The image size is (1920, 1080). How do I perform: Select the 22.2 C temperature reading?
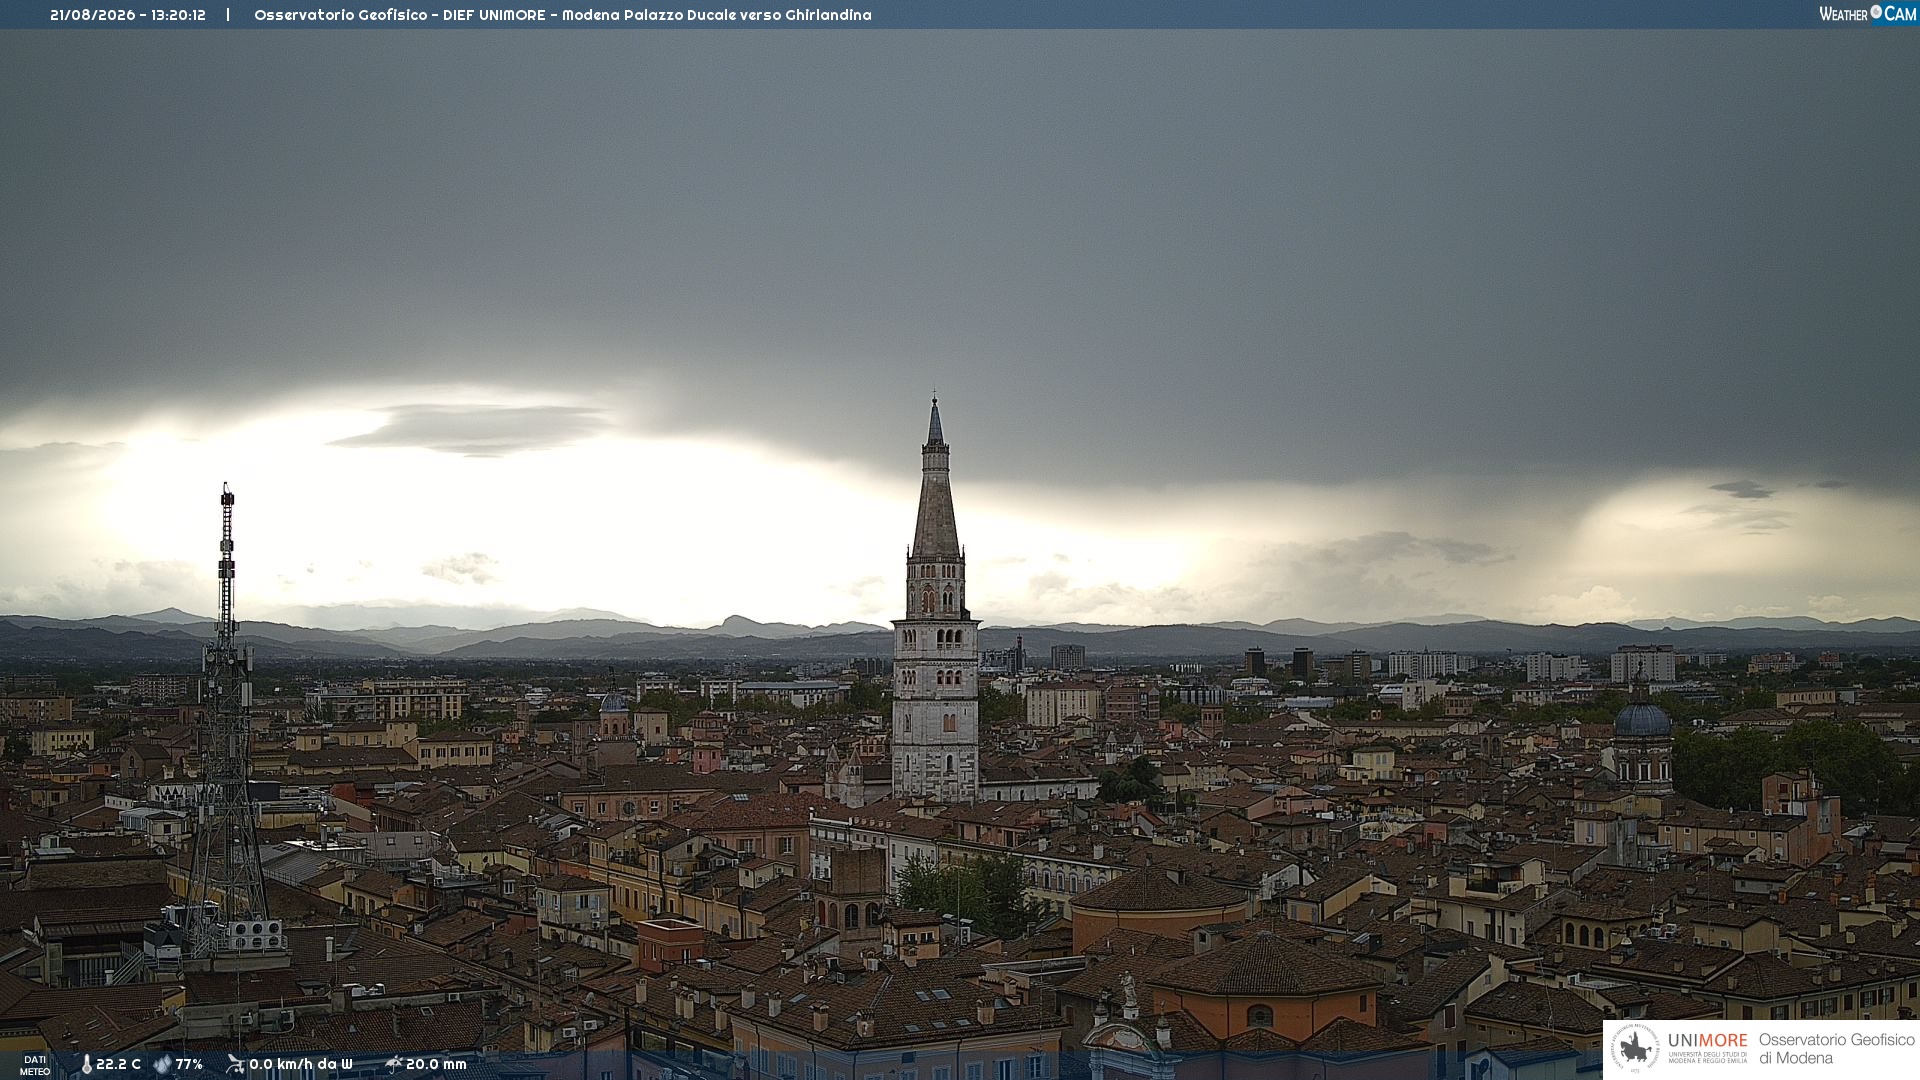pos(118,1064)
